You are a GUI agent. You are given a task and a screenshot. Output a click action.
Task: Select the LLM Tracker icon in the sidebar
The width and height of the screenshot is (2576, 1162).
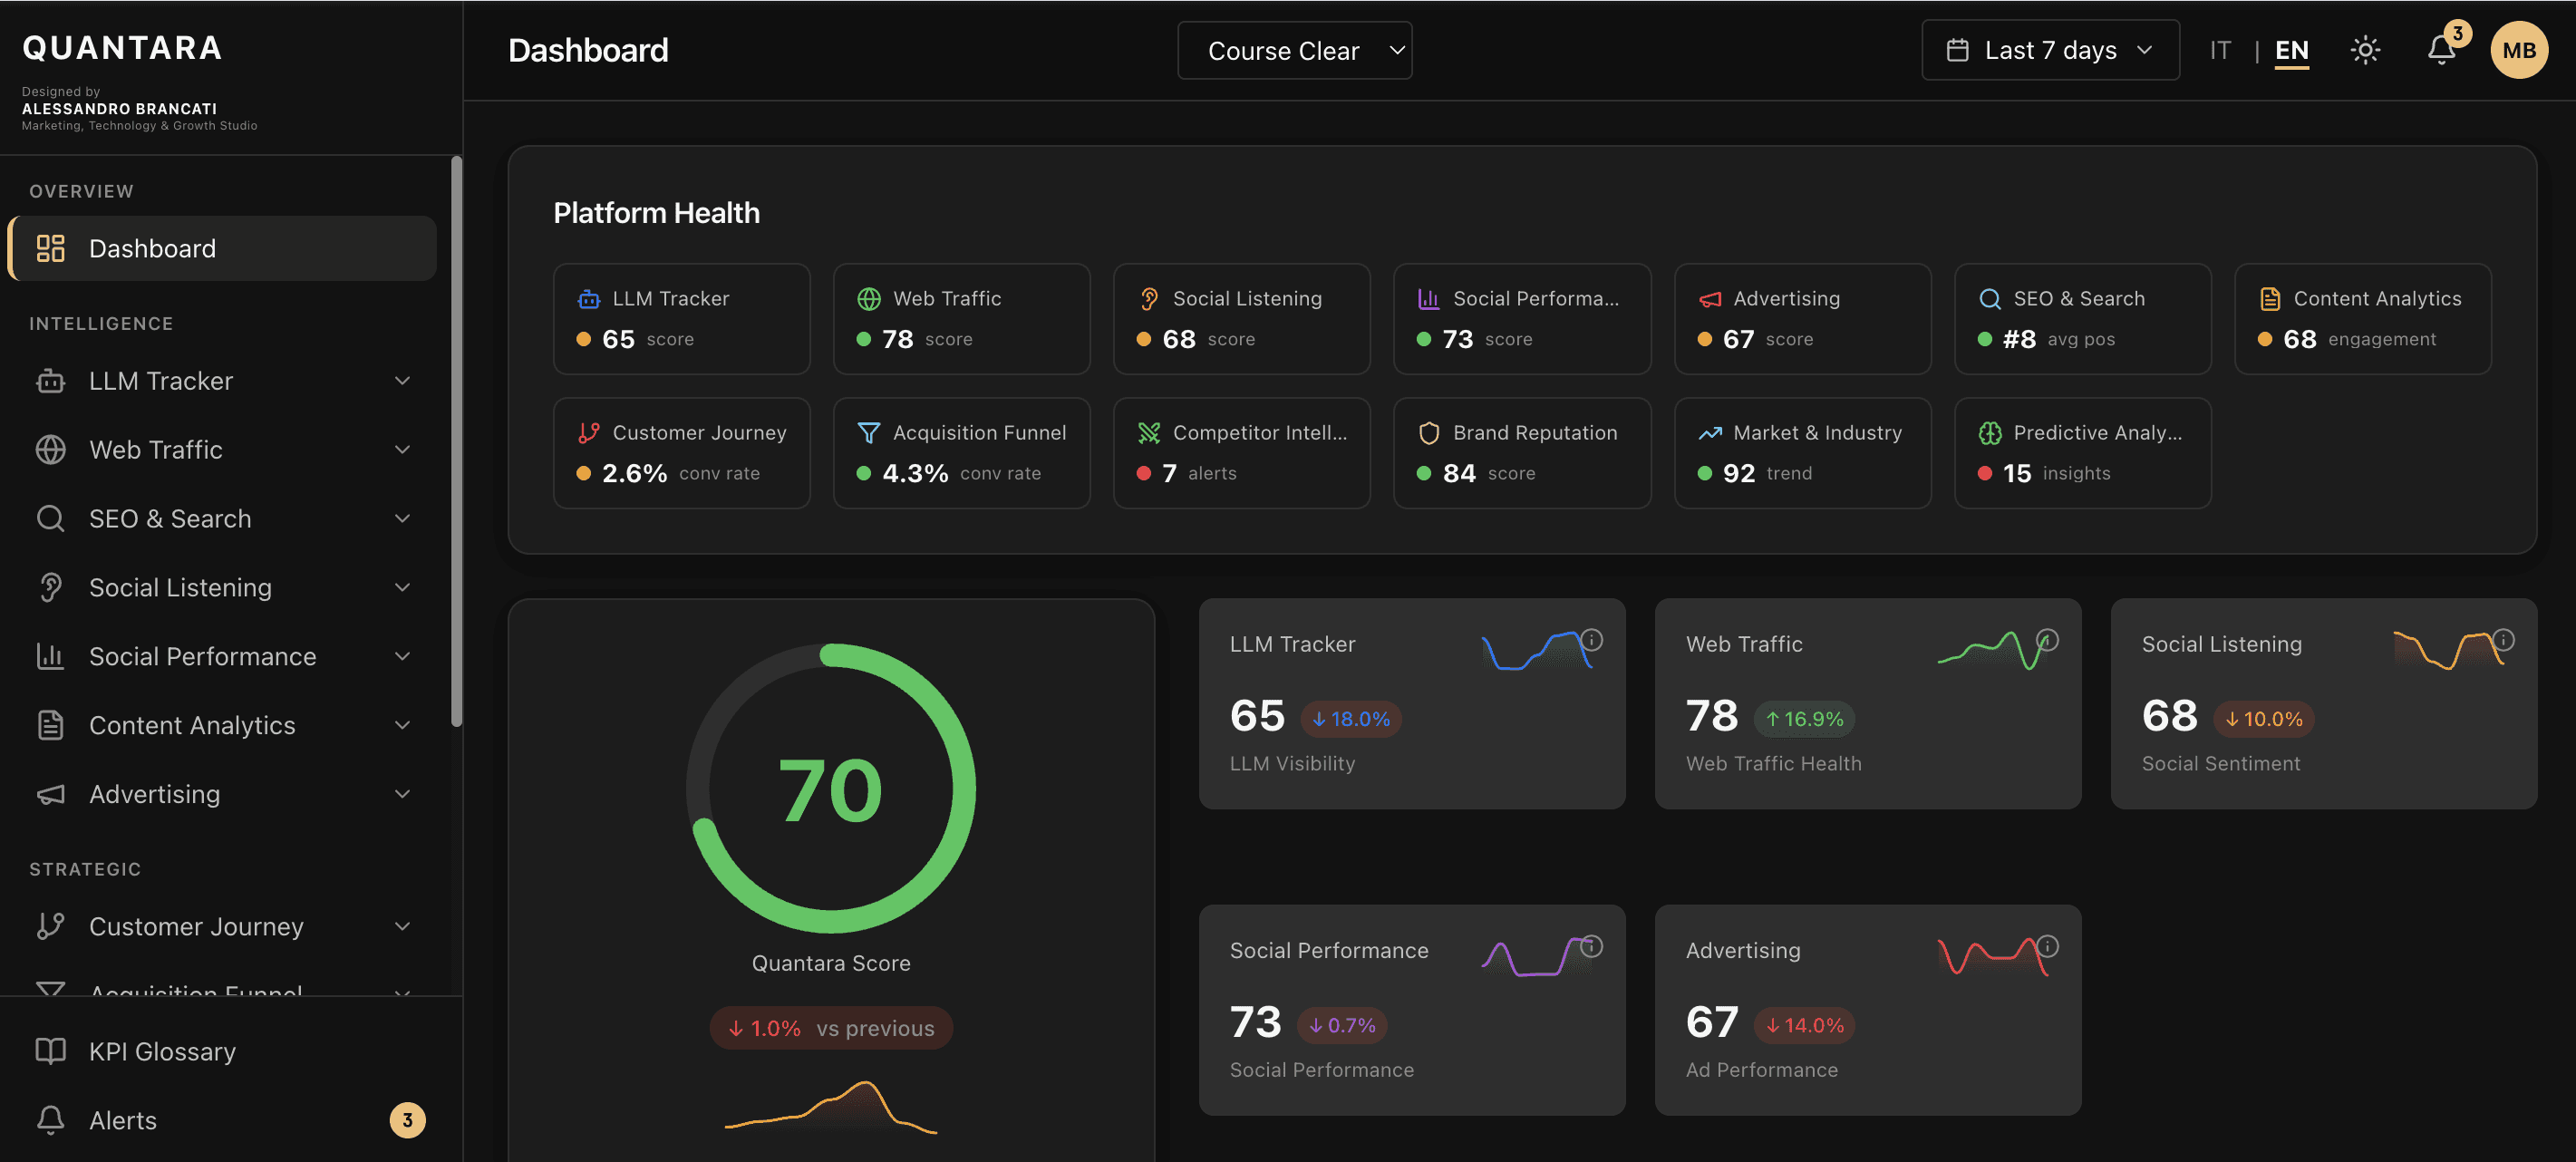[x=50, y=380]
